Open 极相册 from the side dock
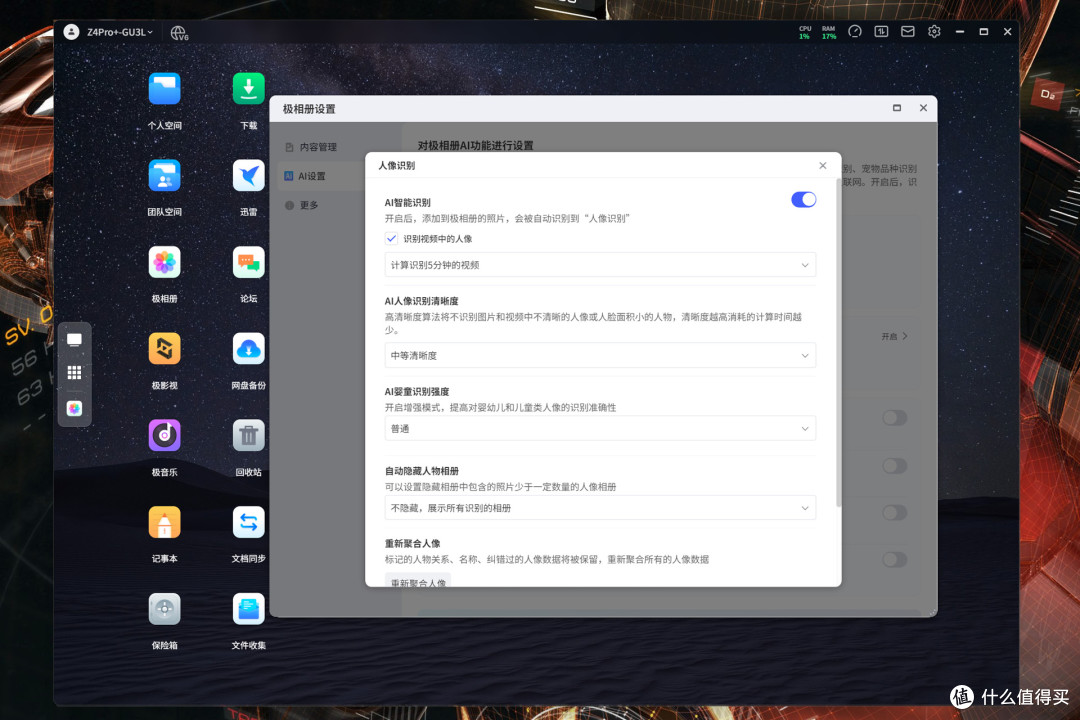The image size is (1080, 720). tap(74, 409)
